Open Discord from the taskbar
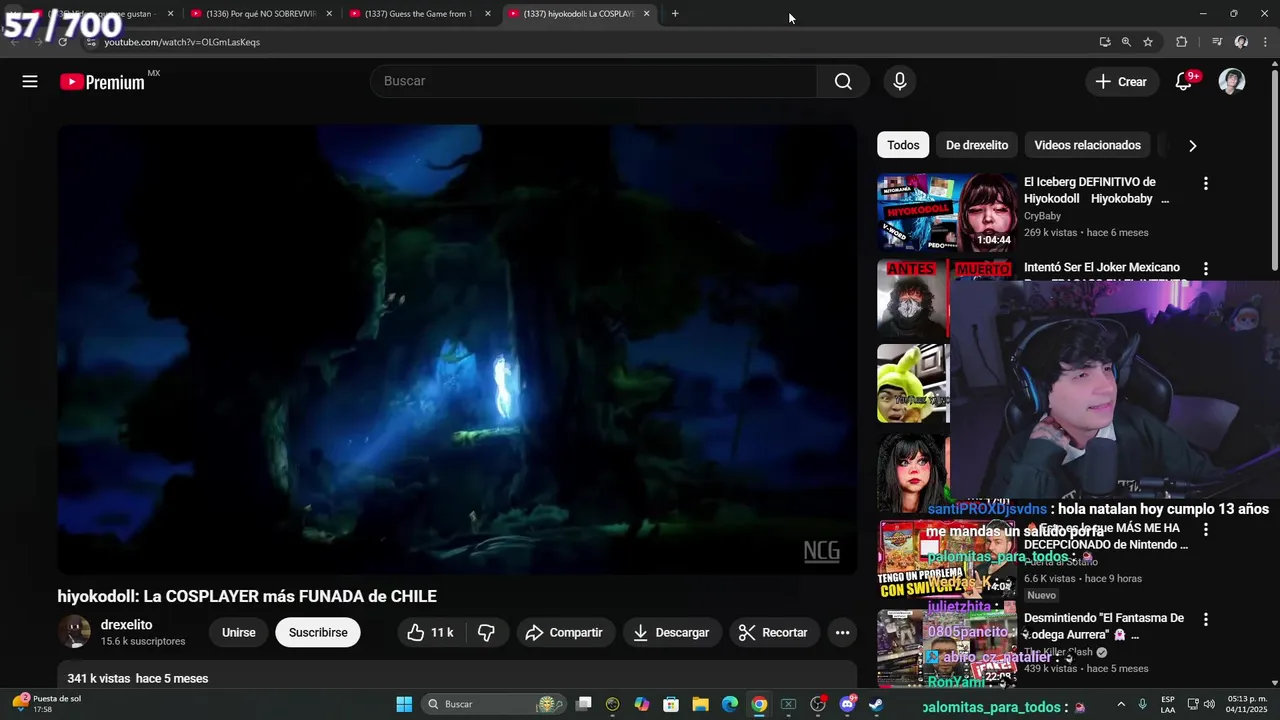Viewport: 1280px width, 720px height. [847, 704]
